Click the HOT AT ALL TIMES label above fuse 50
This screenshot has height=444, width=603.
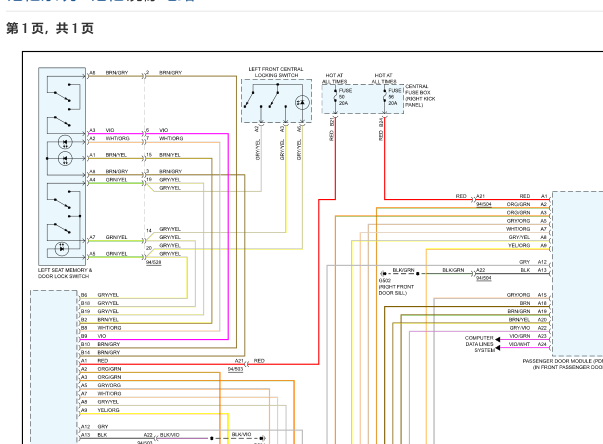[334, 78]
